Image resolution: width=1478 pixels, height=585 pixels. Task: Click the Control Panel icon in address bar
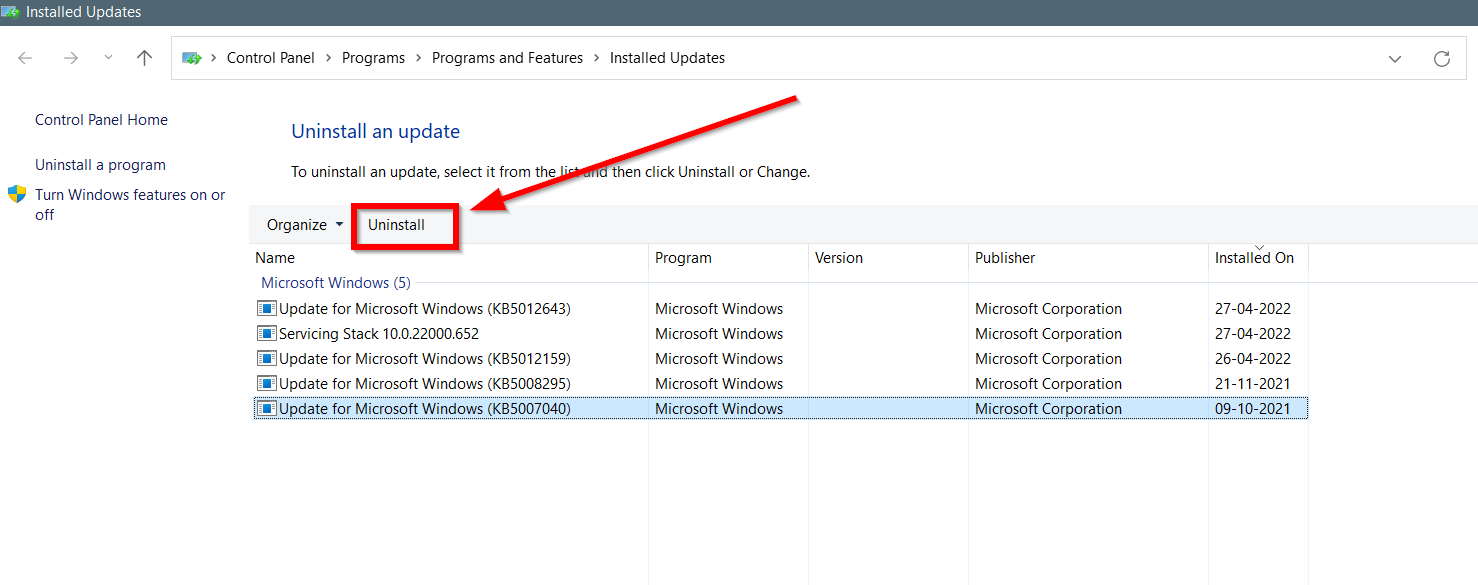tap(192, 58)
